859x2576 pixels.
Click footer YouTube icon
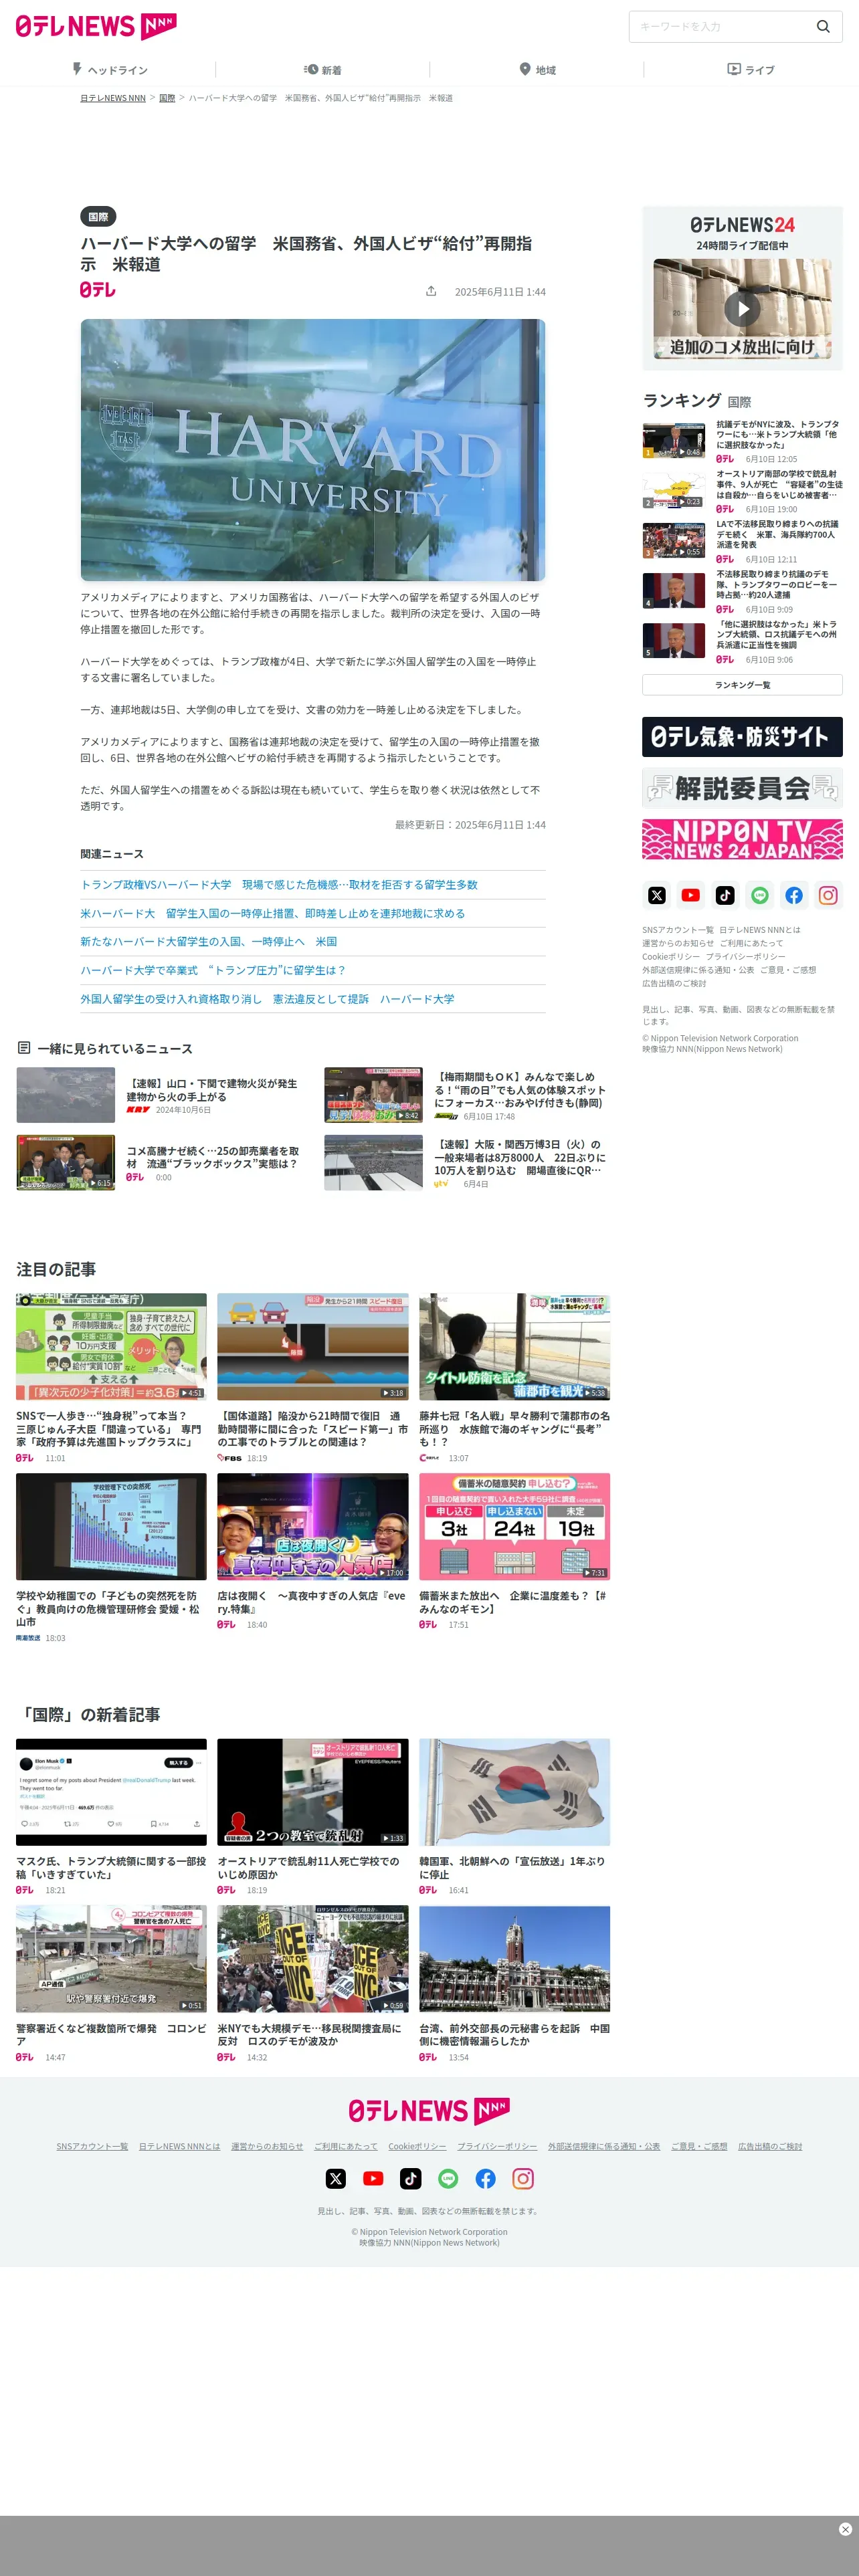tap(373, 2178)
